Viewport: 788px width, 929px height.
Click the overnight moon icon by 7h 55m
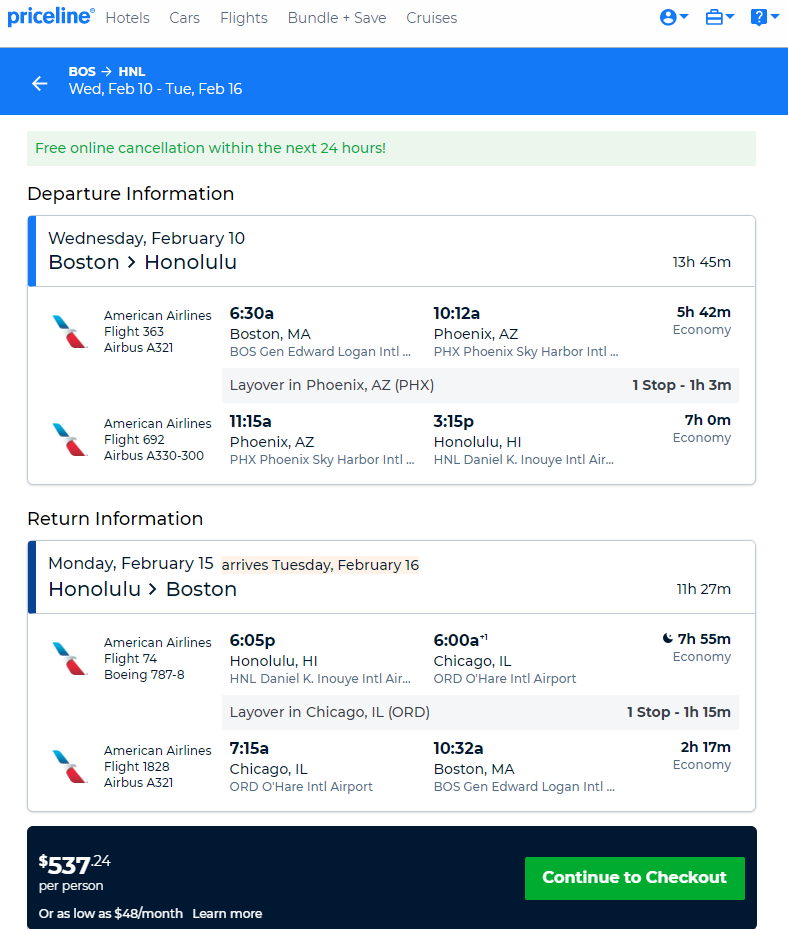(x=668, y=638)
